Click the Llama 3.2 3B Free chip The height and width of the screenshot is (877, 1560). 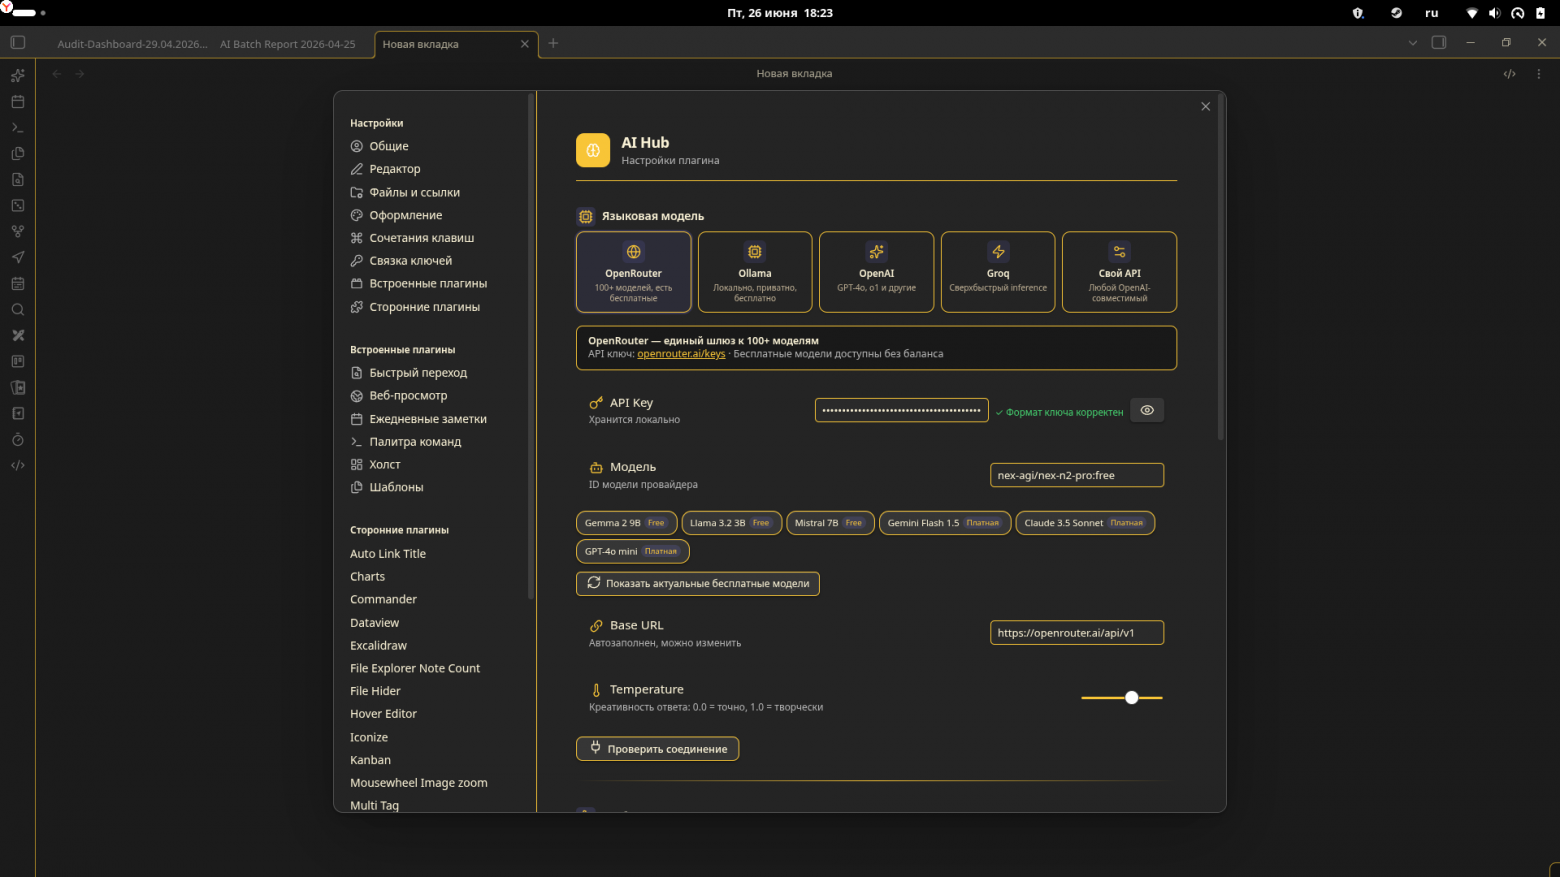coord(731,523)
